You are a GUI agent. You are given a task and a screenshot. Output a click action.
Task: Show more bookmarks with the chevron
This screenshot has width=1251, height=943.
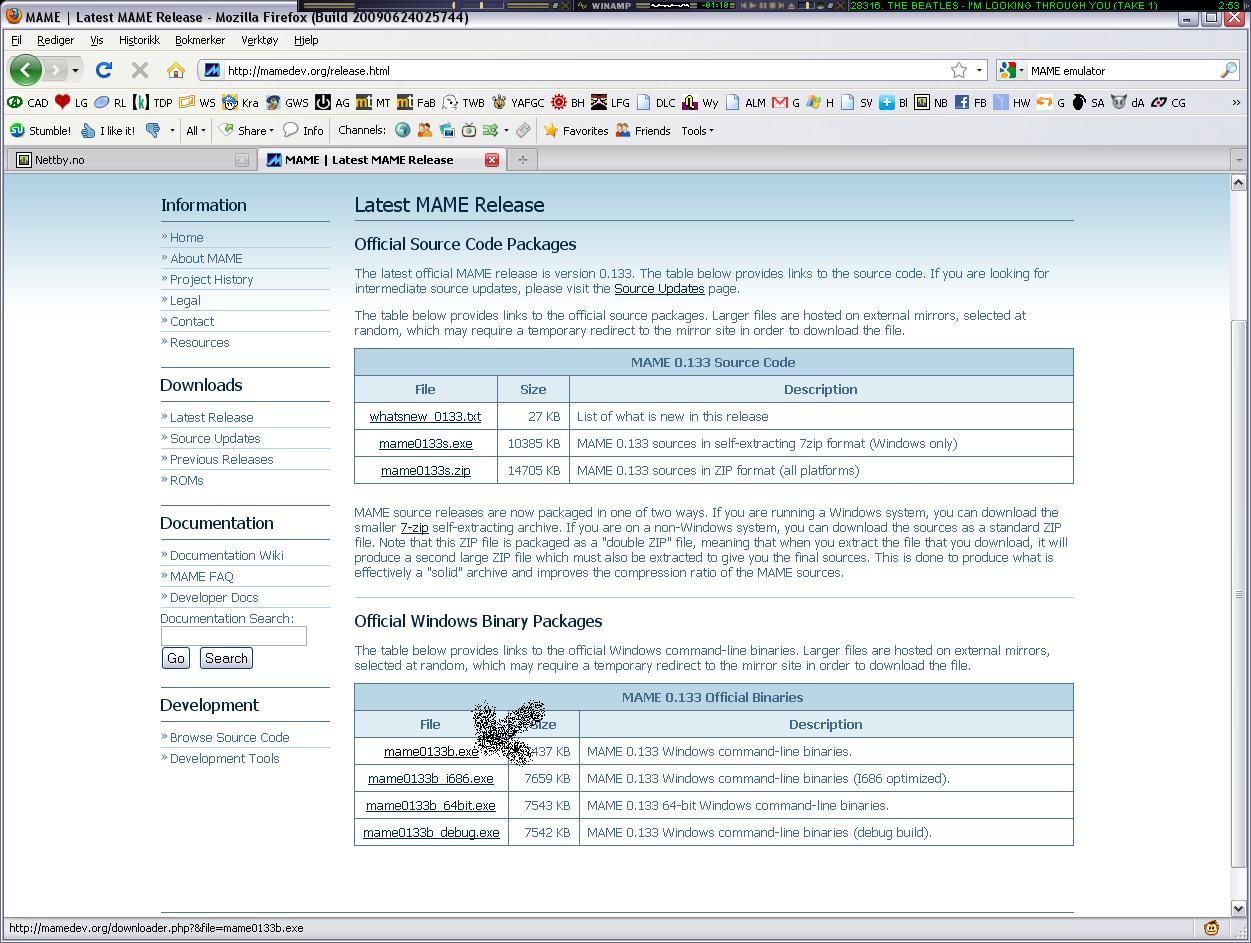tap(1236, 102)
